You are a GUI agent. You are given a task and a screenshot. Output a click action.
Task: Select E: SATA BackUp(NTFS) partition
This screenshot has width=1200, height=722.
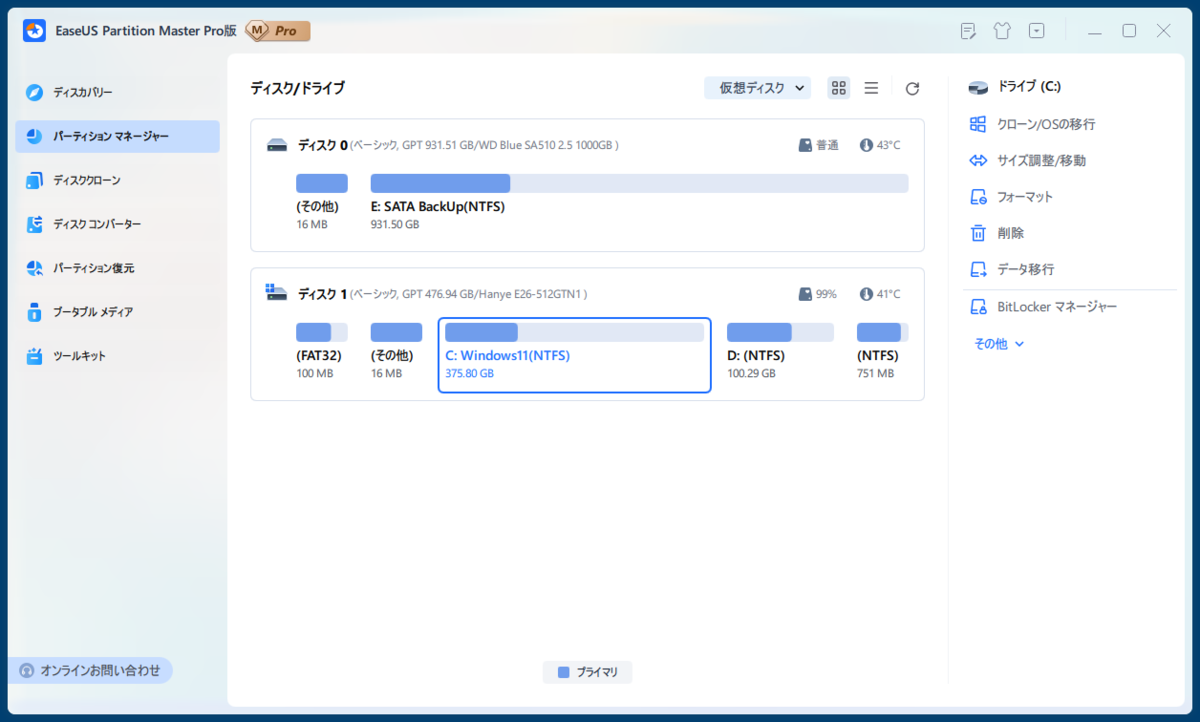[x=639, y=200]
